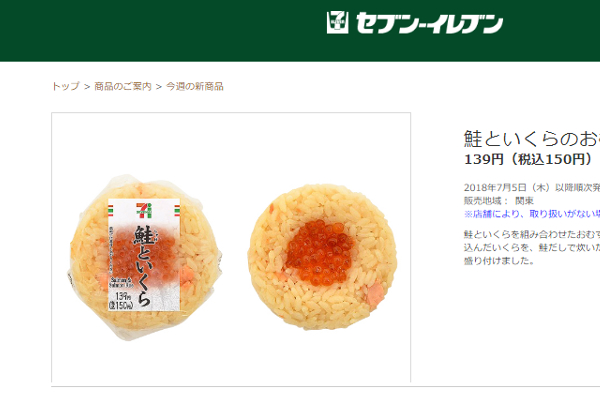The image size is (600, 400).
Task: Go to 商品のご案内 breadcrumb link
Action: pyautogui.click(x=123, y=87)
